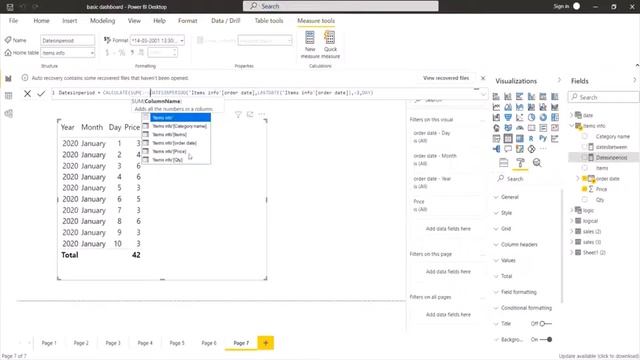Expand the logic table in Fields
The height and width of the screenshot is (360, 640).
click(572, 210)
